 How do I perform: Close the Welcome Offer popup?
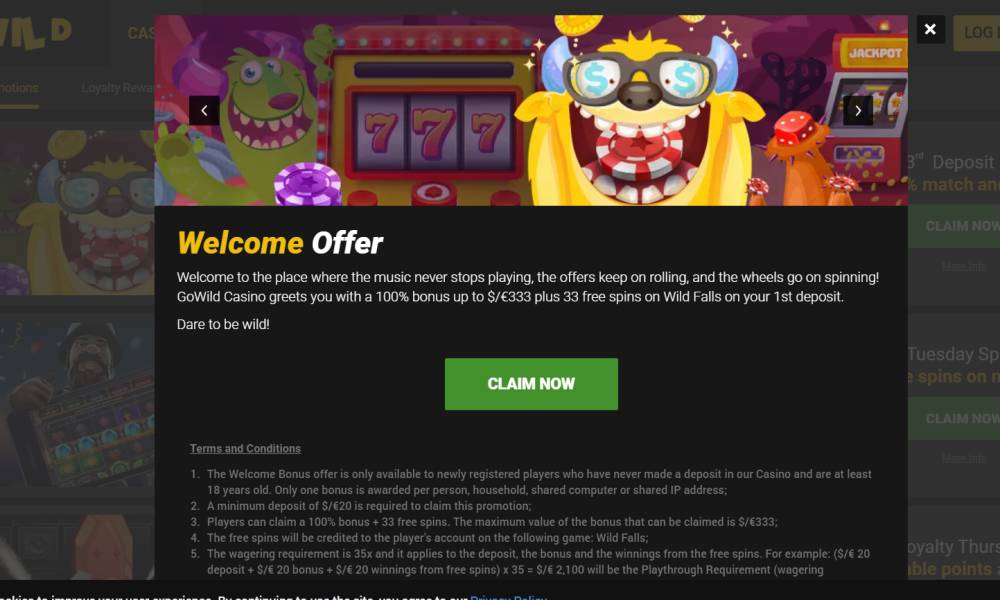tap(930, 29)
